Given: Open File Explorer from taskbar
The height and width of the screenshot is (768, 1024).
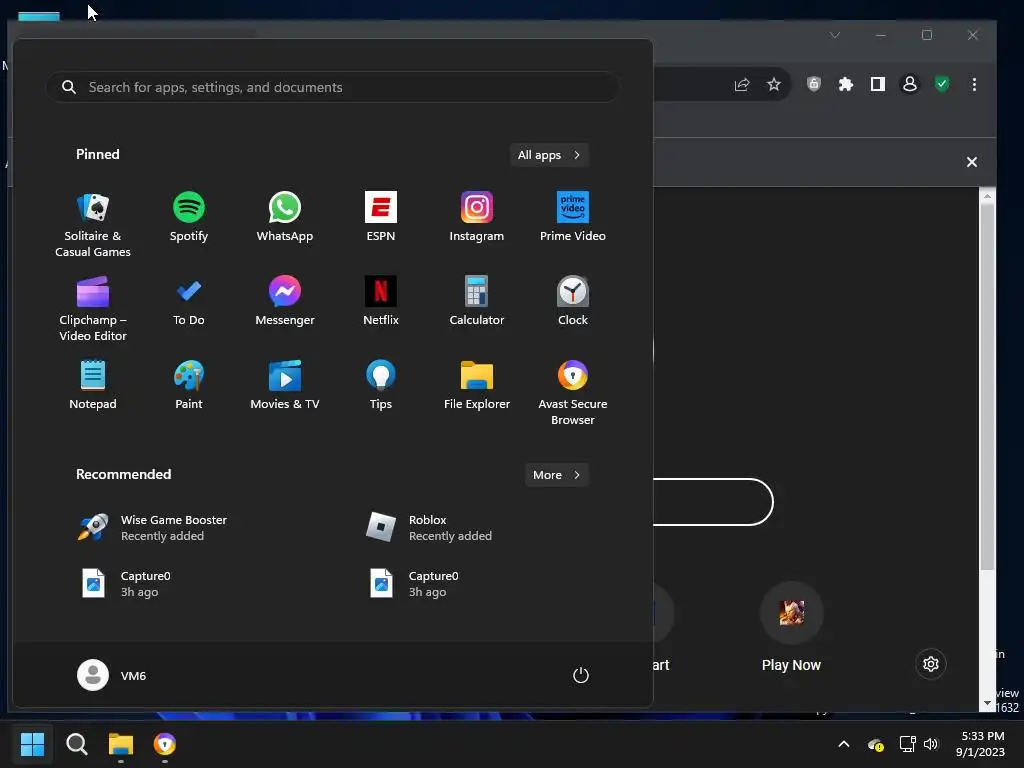Looking at the screenshot, I should [121, 744].
